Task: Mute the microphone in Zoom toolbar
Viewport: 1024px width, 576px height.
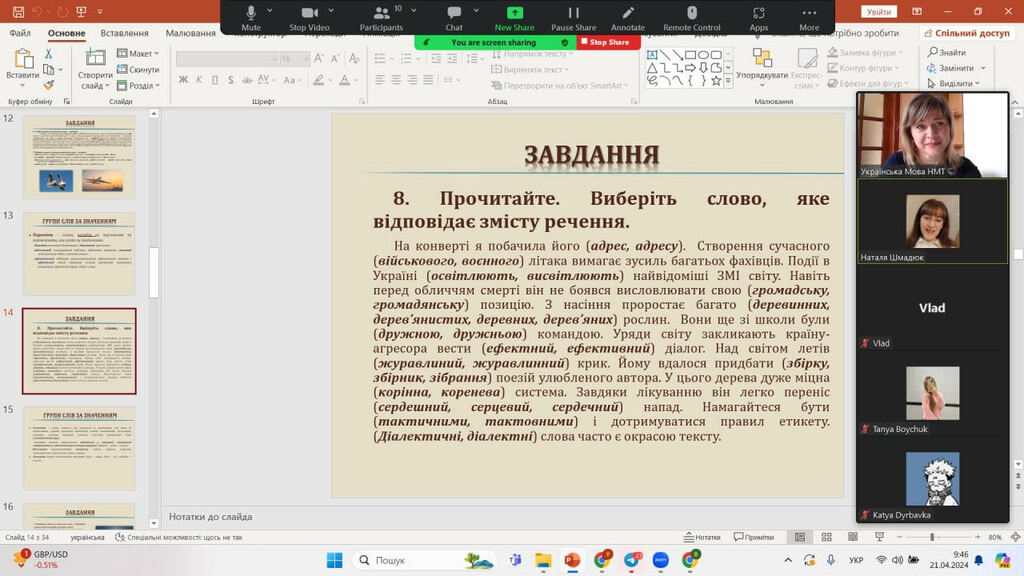Action: pos(251,13)
